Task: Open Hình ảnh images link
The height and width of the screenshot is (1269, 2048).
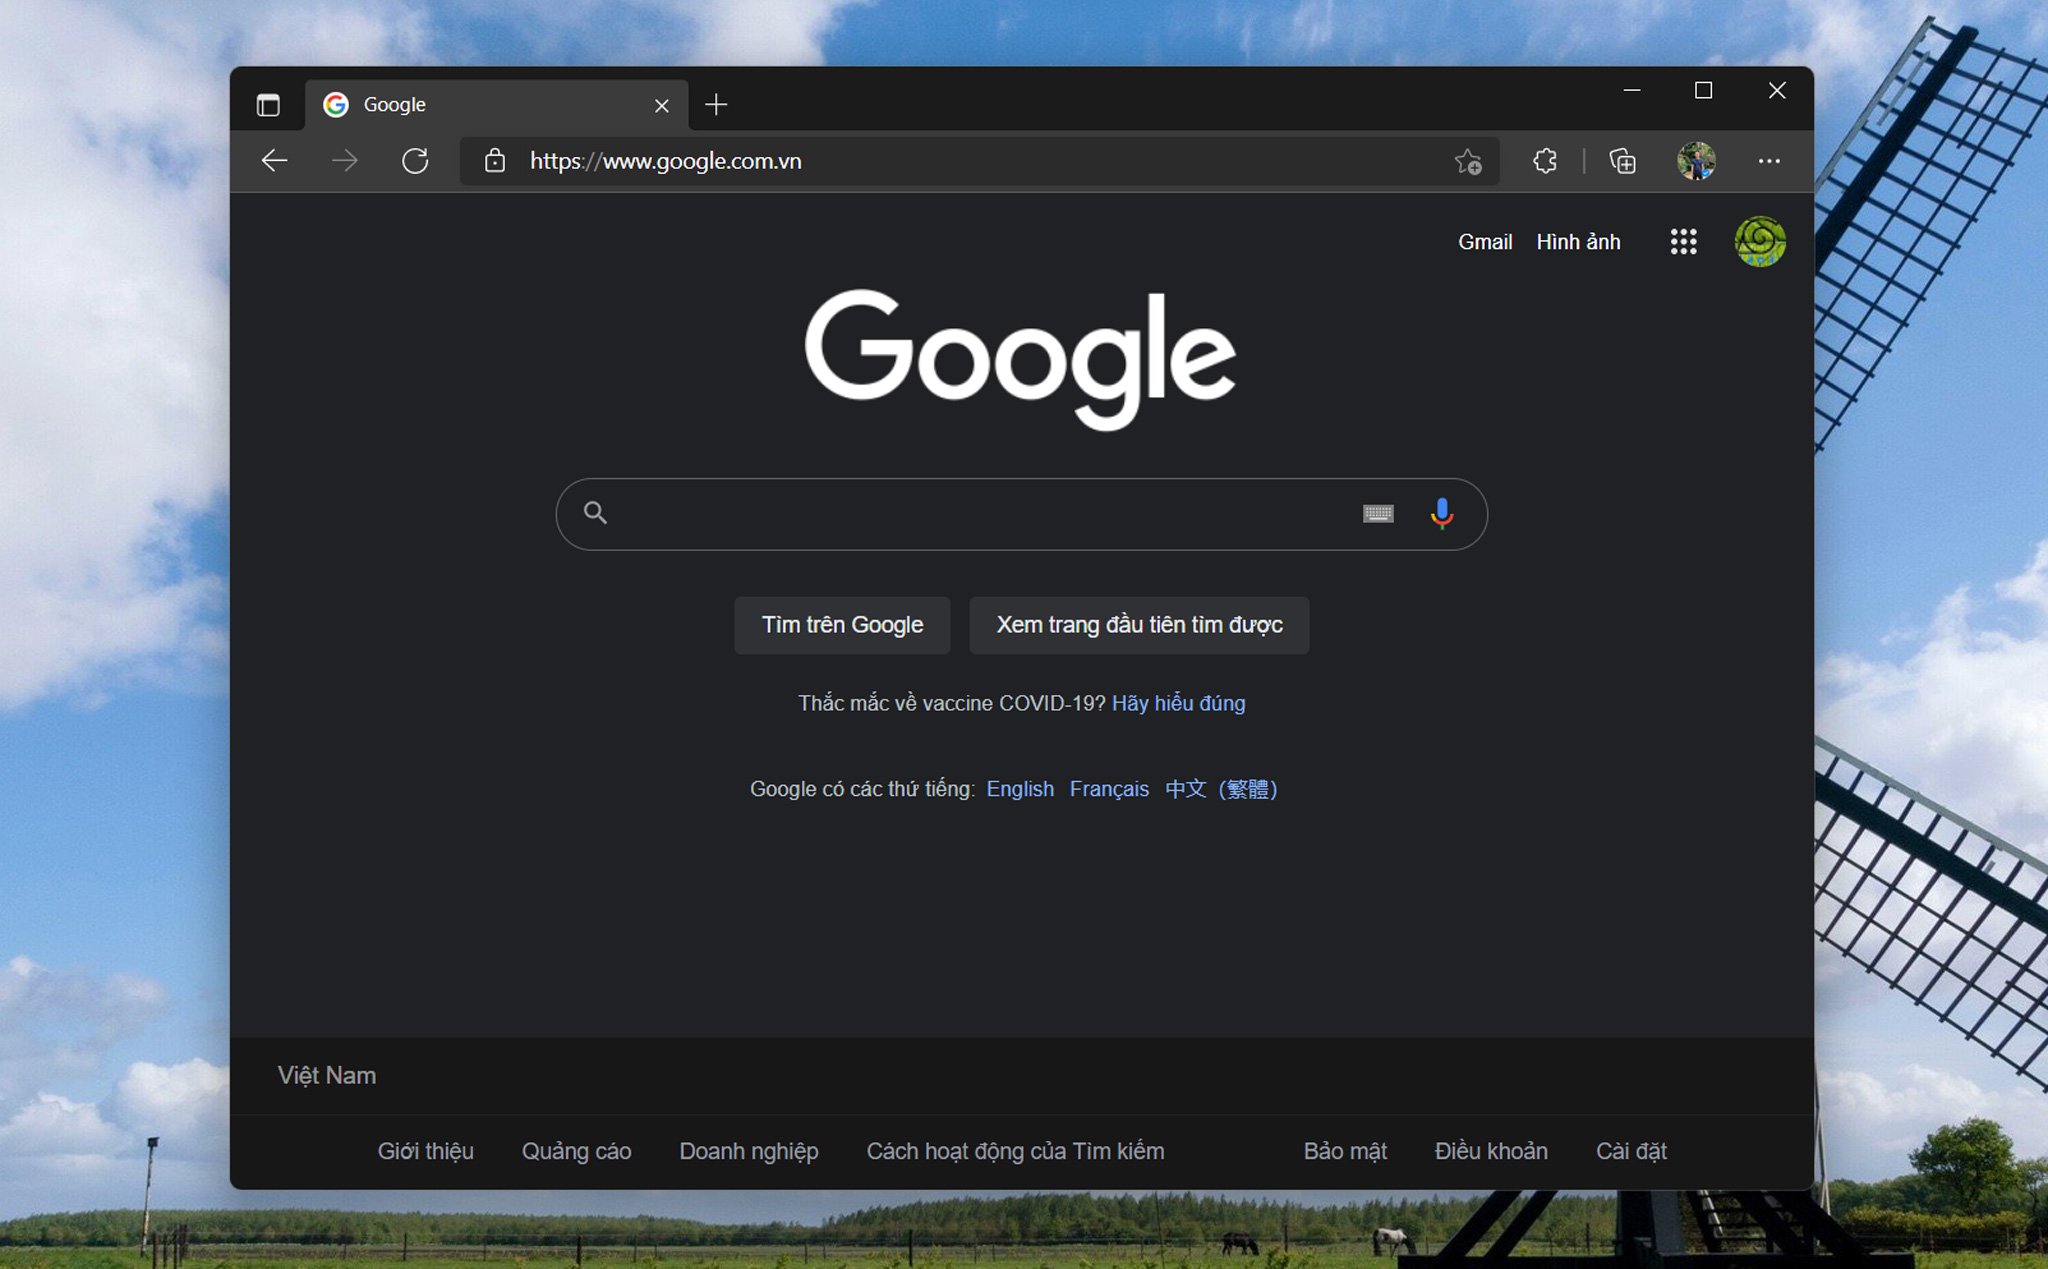Action: click(1578, 242)
